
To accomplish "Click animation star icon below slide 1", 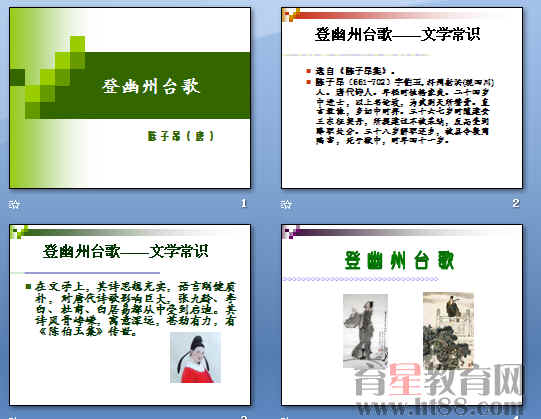I will [14, 204].
